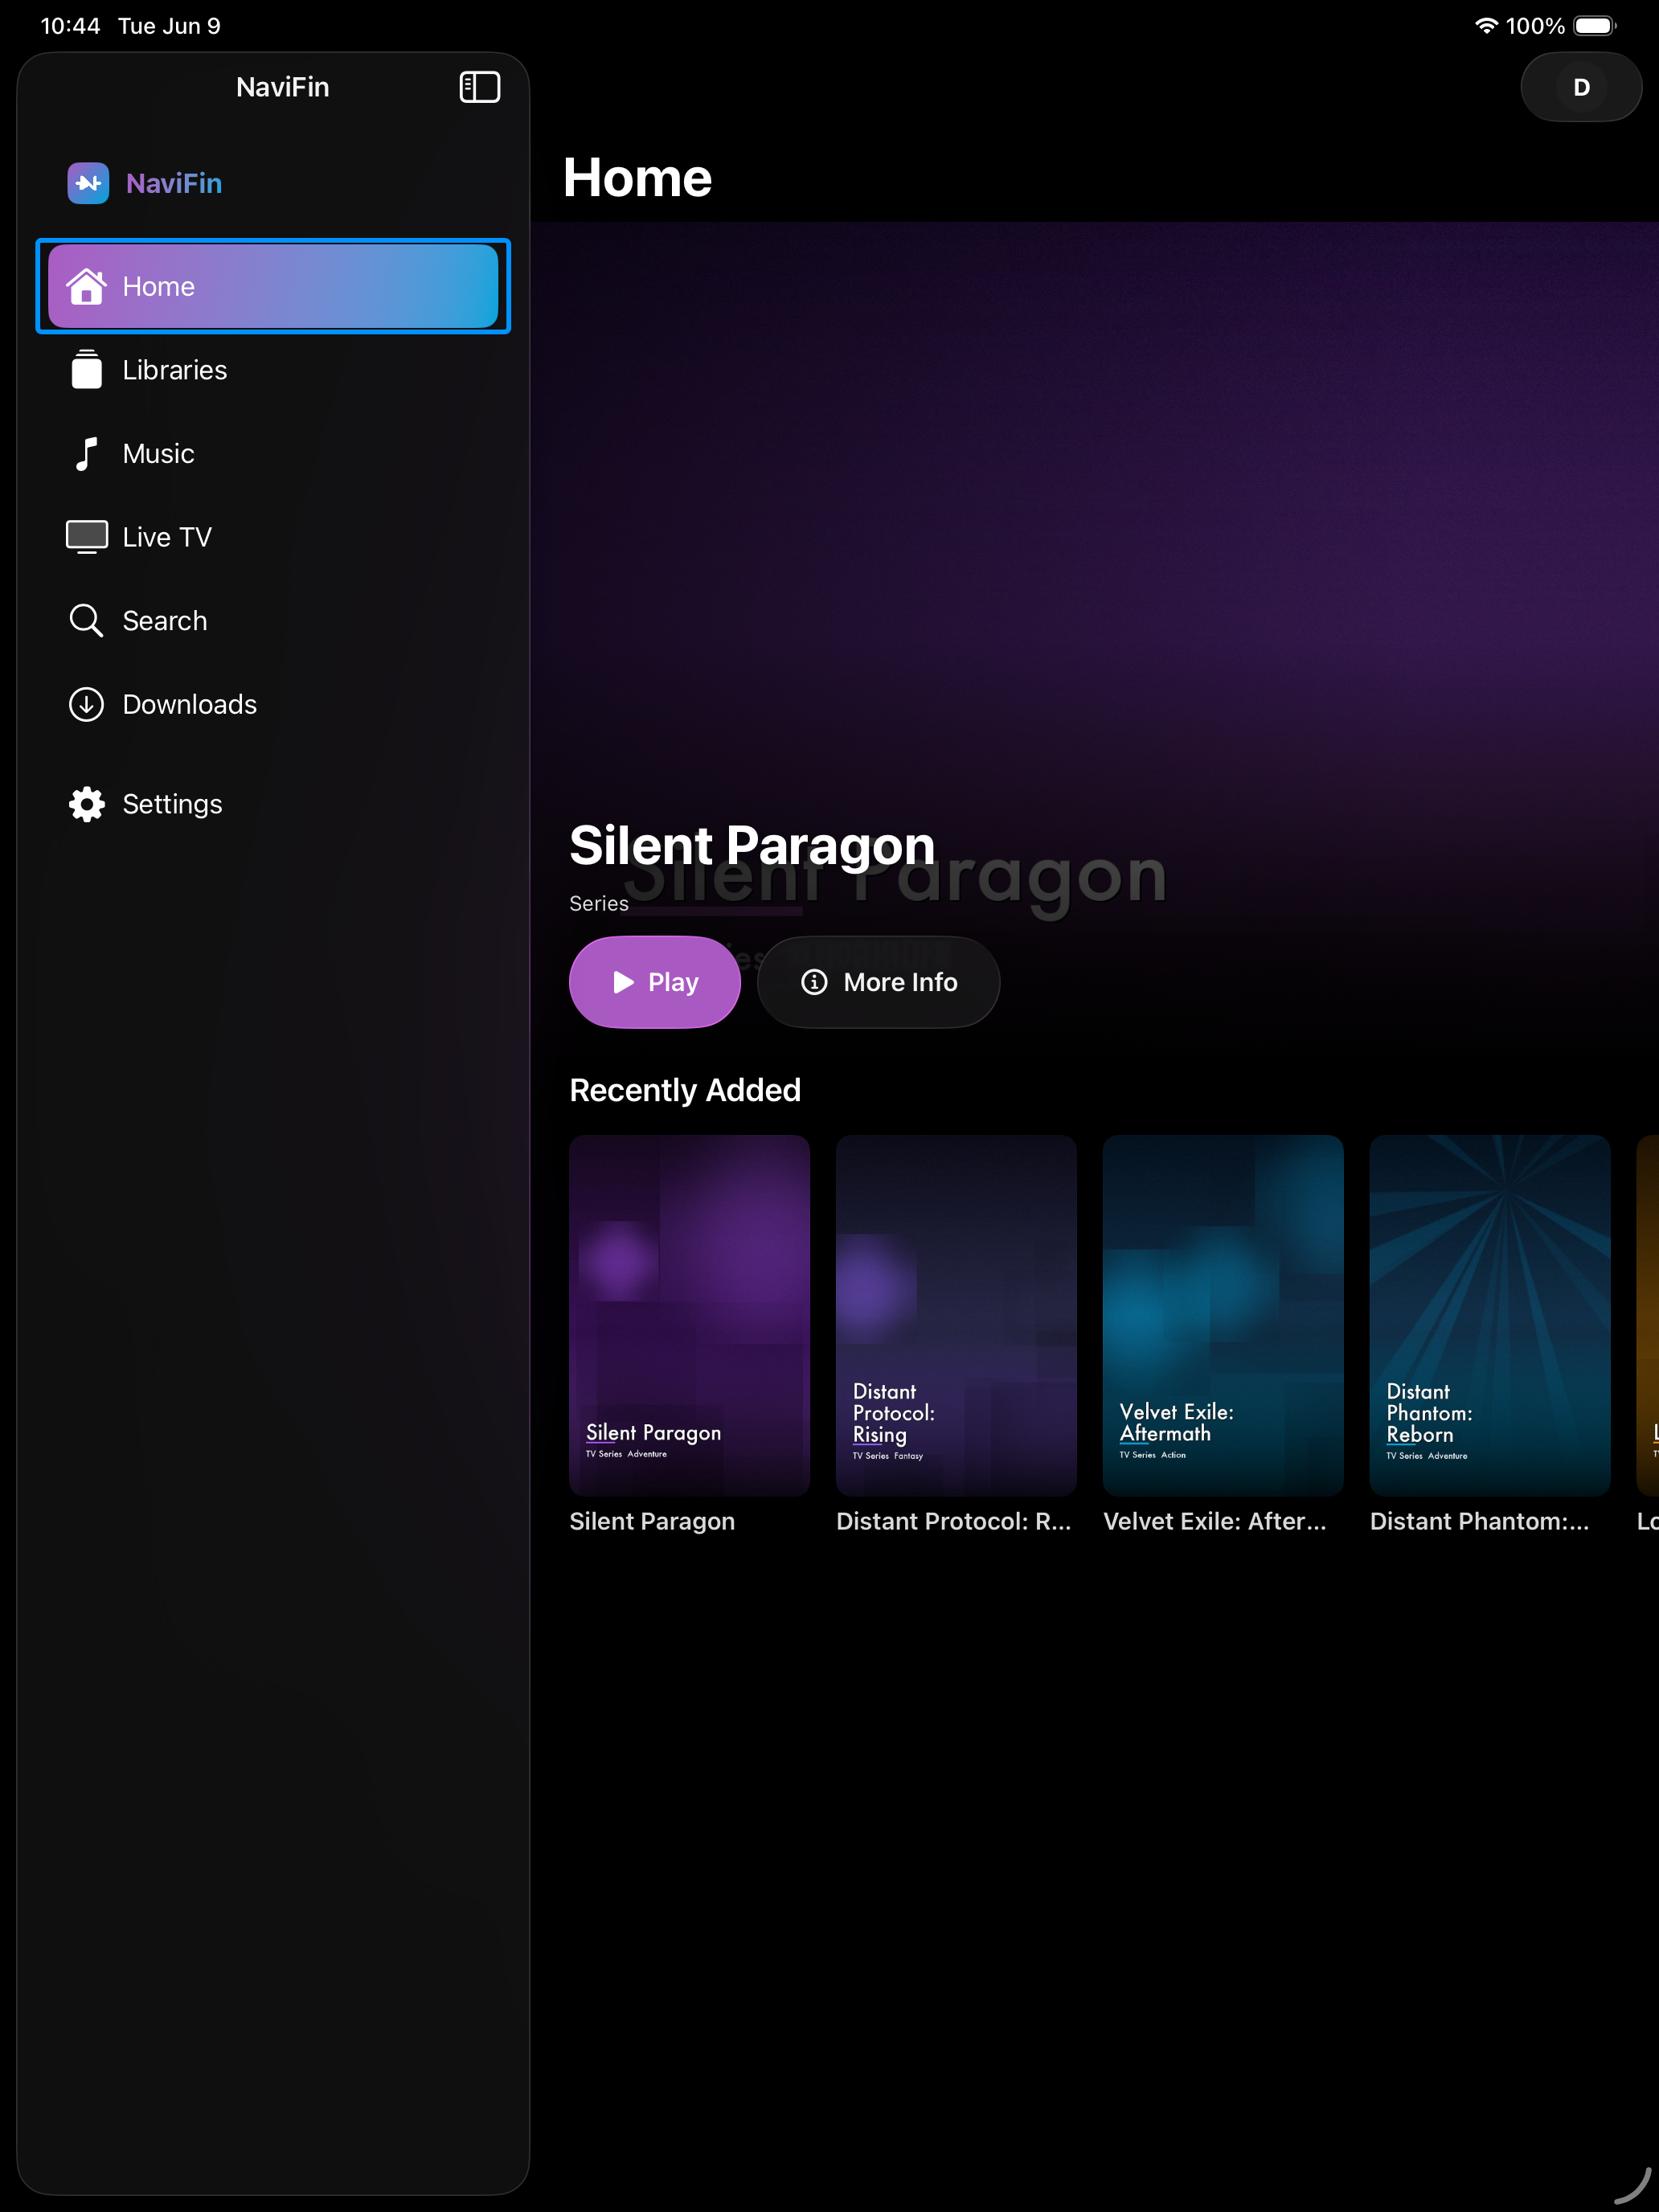1659x2212 pixels.
Task: Click the 'Distant Protocol: R...' caption
Action: pos(954,1521)
